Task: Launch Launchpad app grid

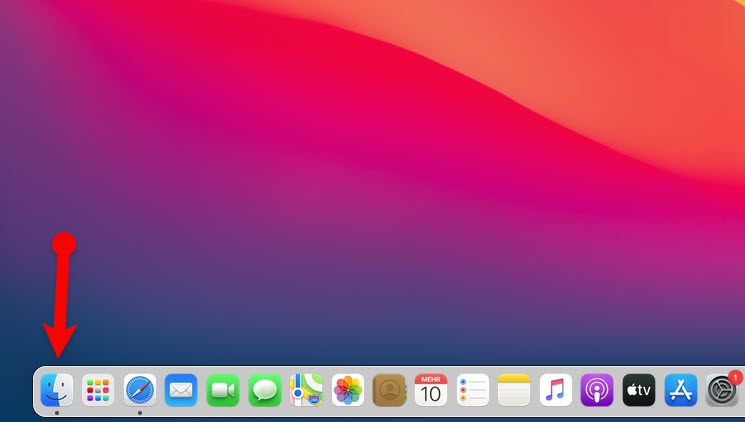Action: coord(98,390)
